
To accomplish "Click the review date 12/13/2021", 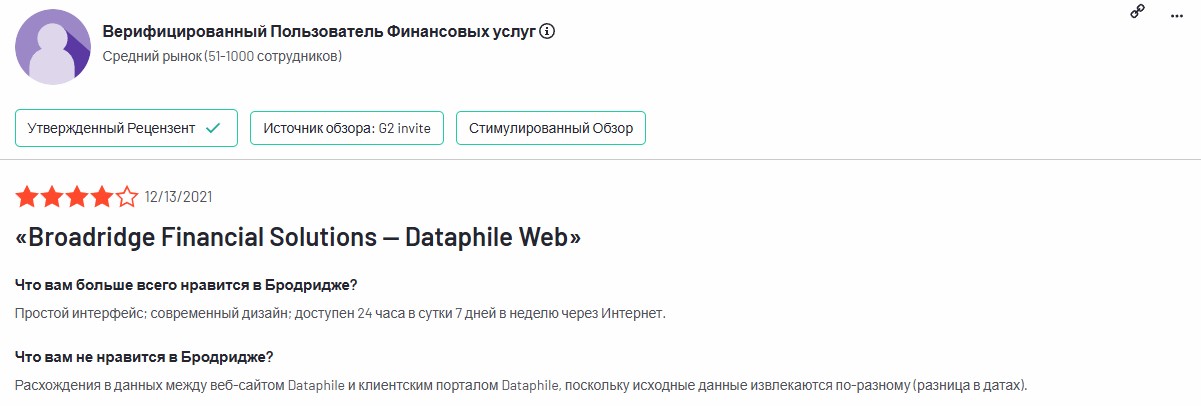I will coord(178,197).
